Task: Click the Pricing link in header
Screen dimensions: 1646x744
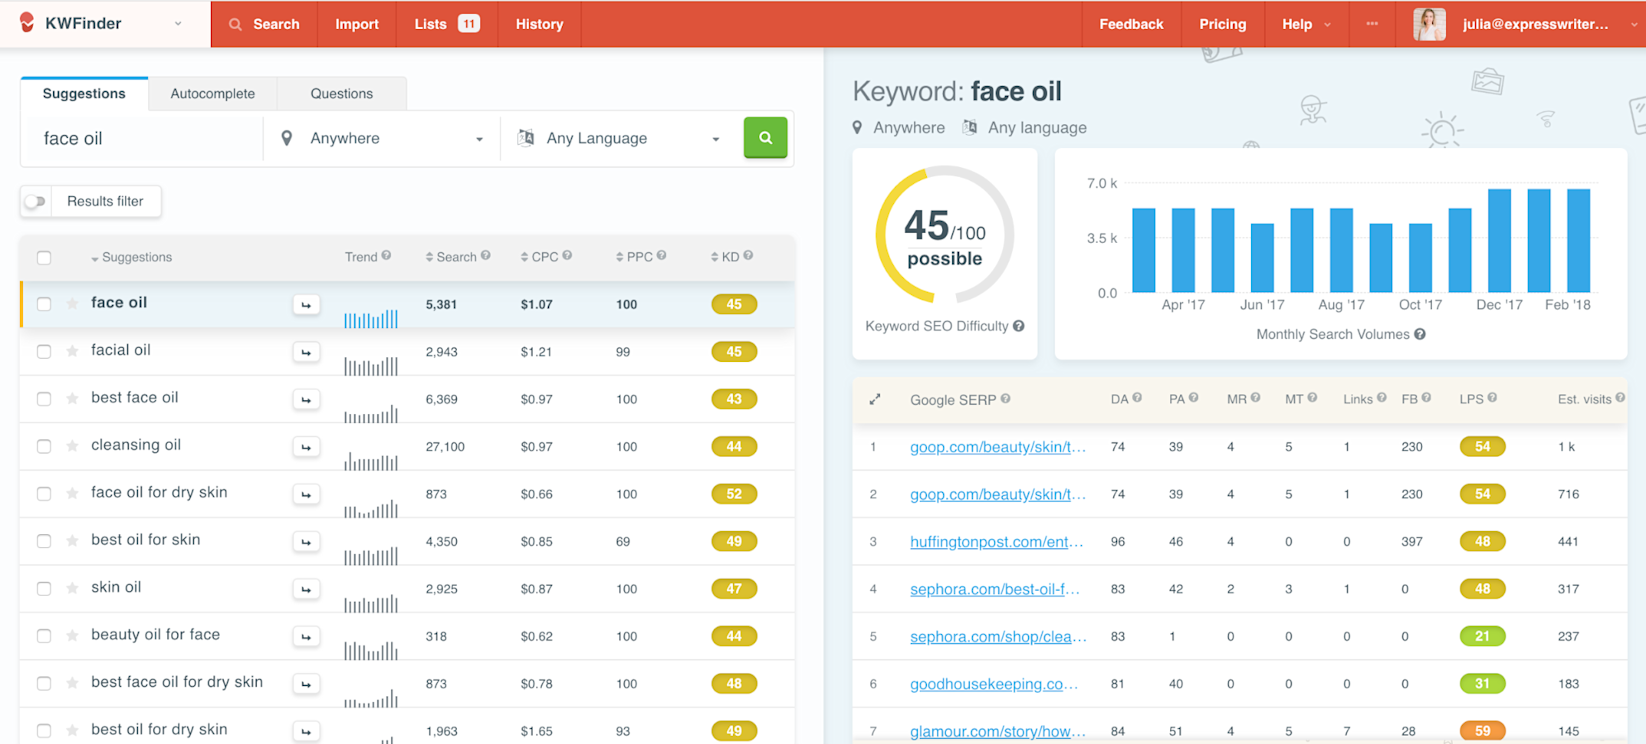Action: point(1222,24)
